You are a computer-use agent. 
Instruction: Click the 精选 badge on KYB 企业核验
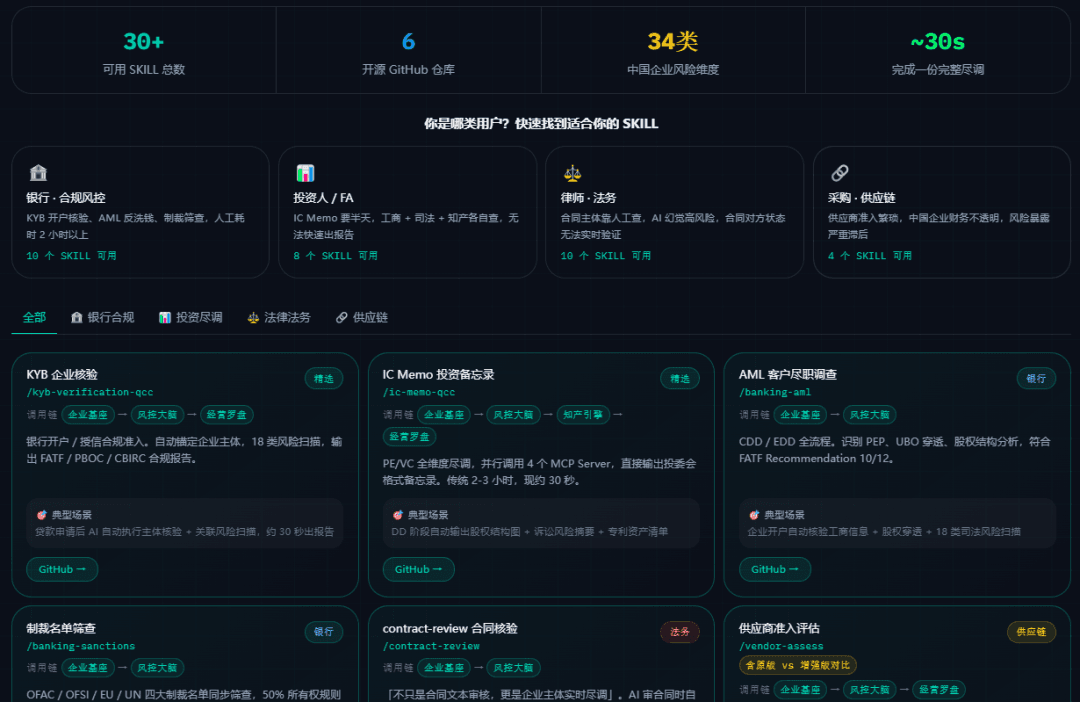click(x=324, y=378)
